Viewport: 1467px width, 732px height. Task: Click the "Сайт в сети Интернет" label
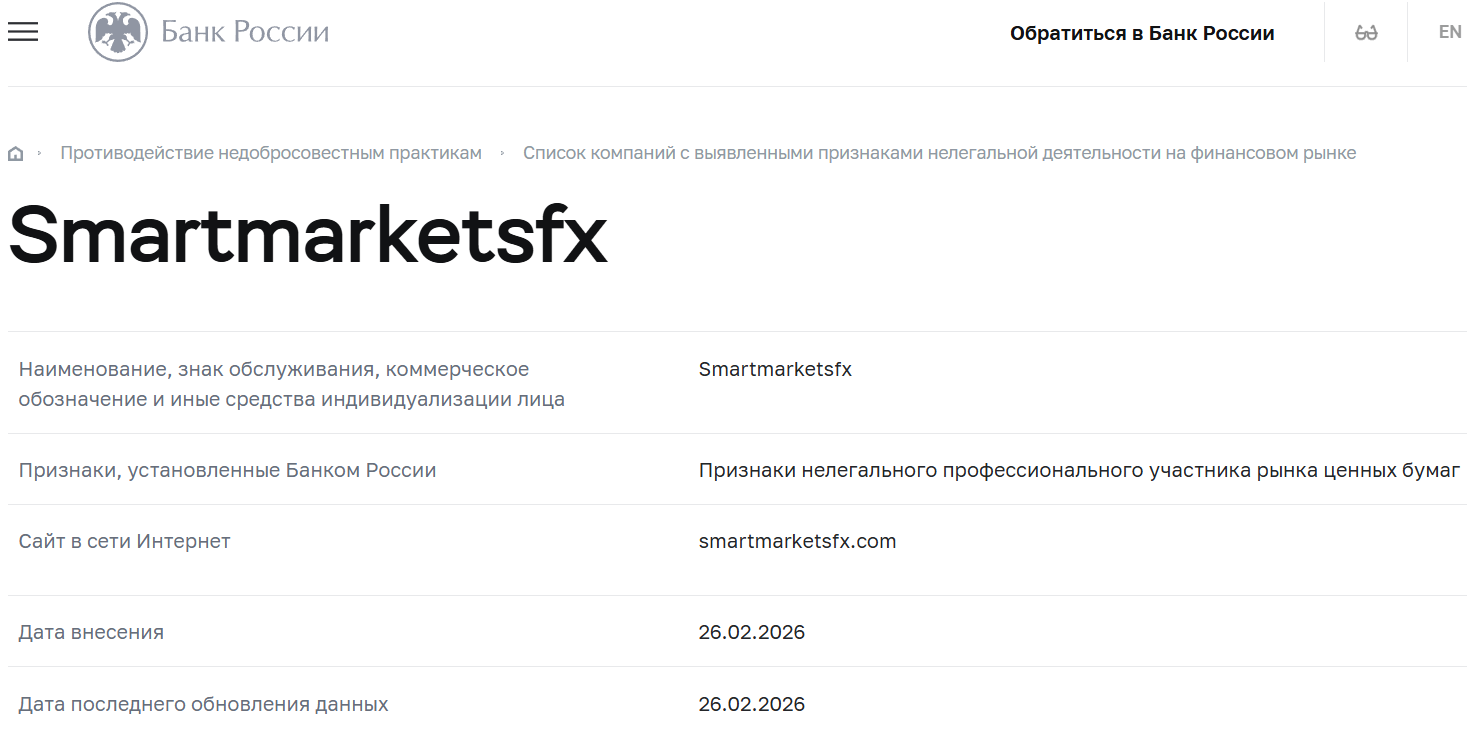(x=123, y=541)
